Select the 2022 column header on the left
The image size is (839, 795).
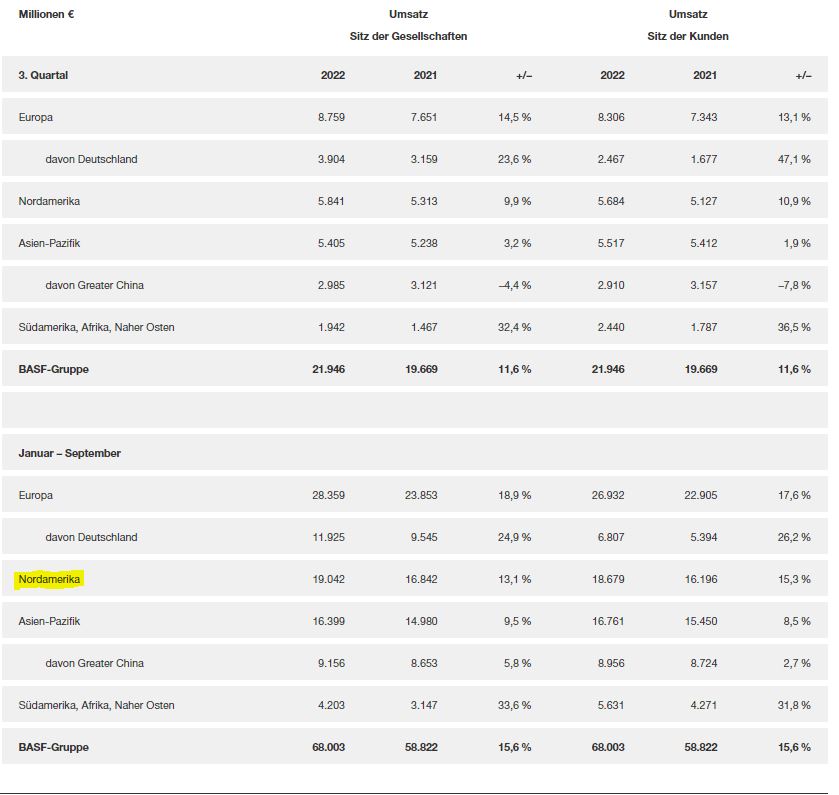(x=333, y=74)
